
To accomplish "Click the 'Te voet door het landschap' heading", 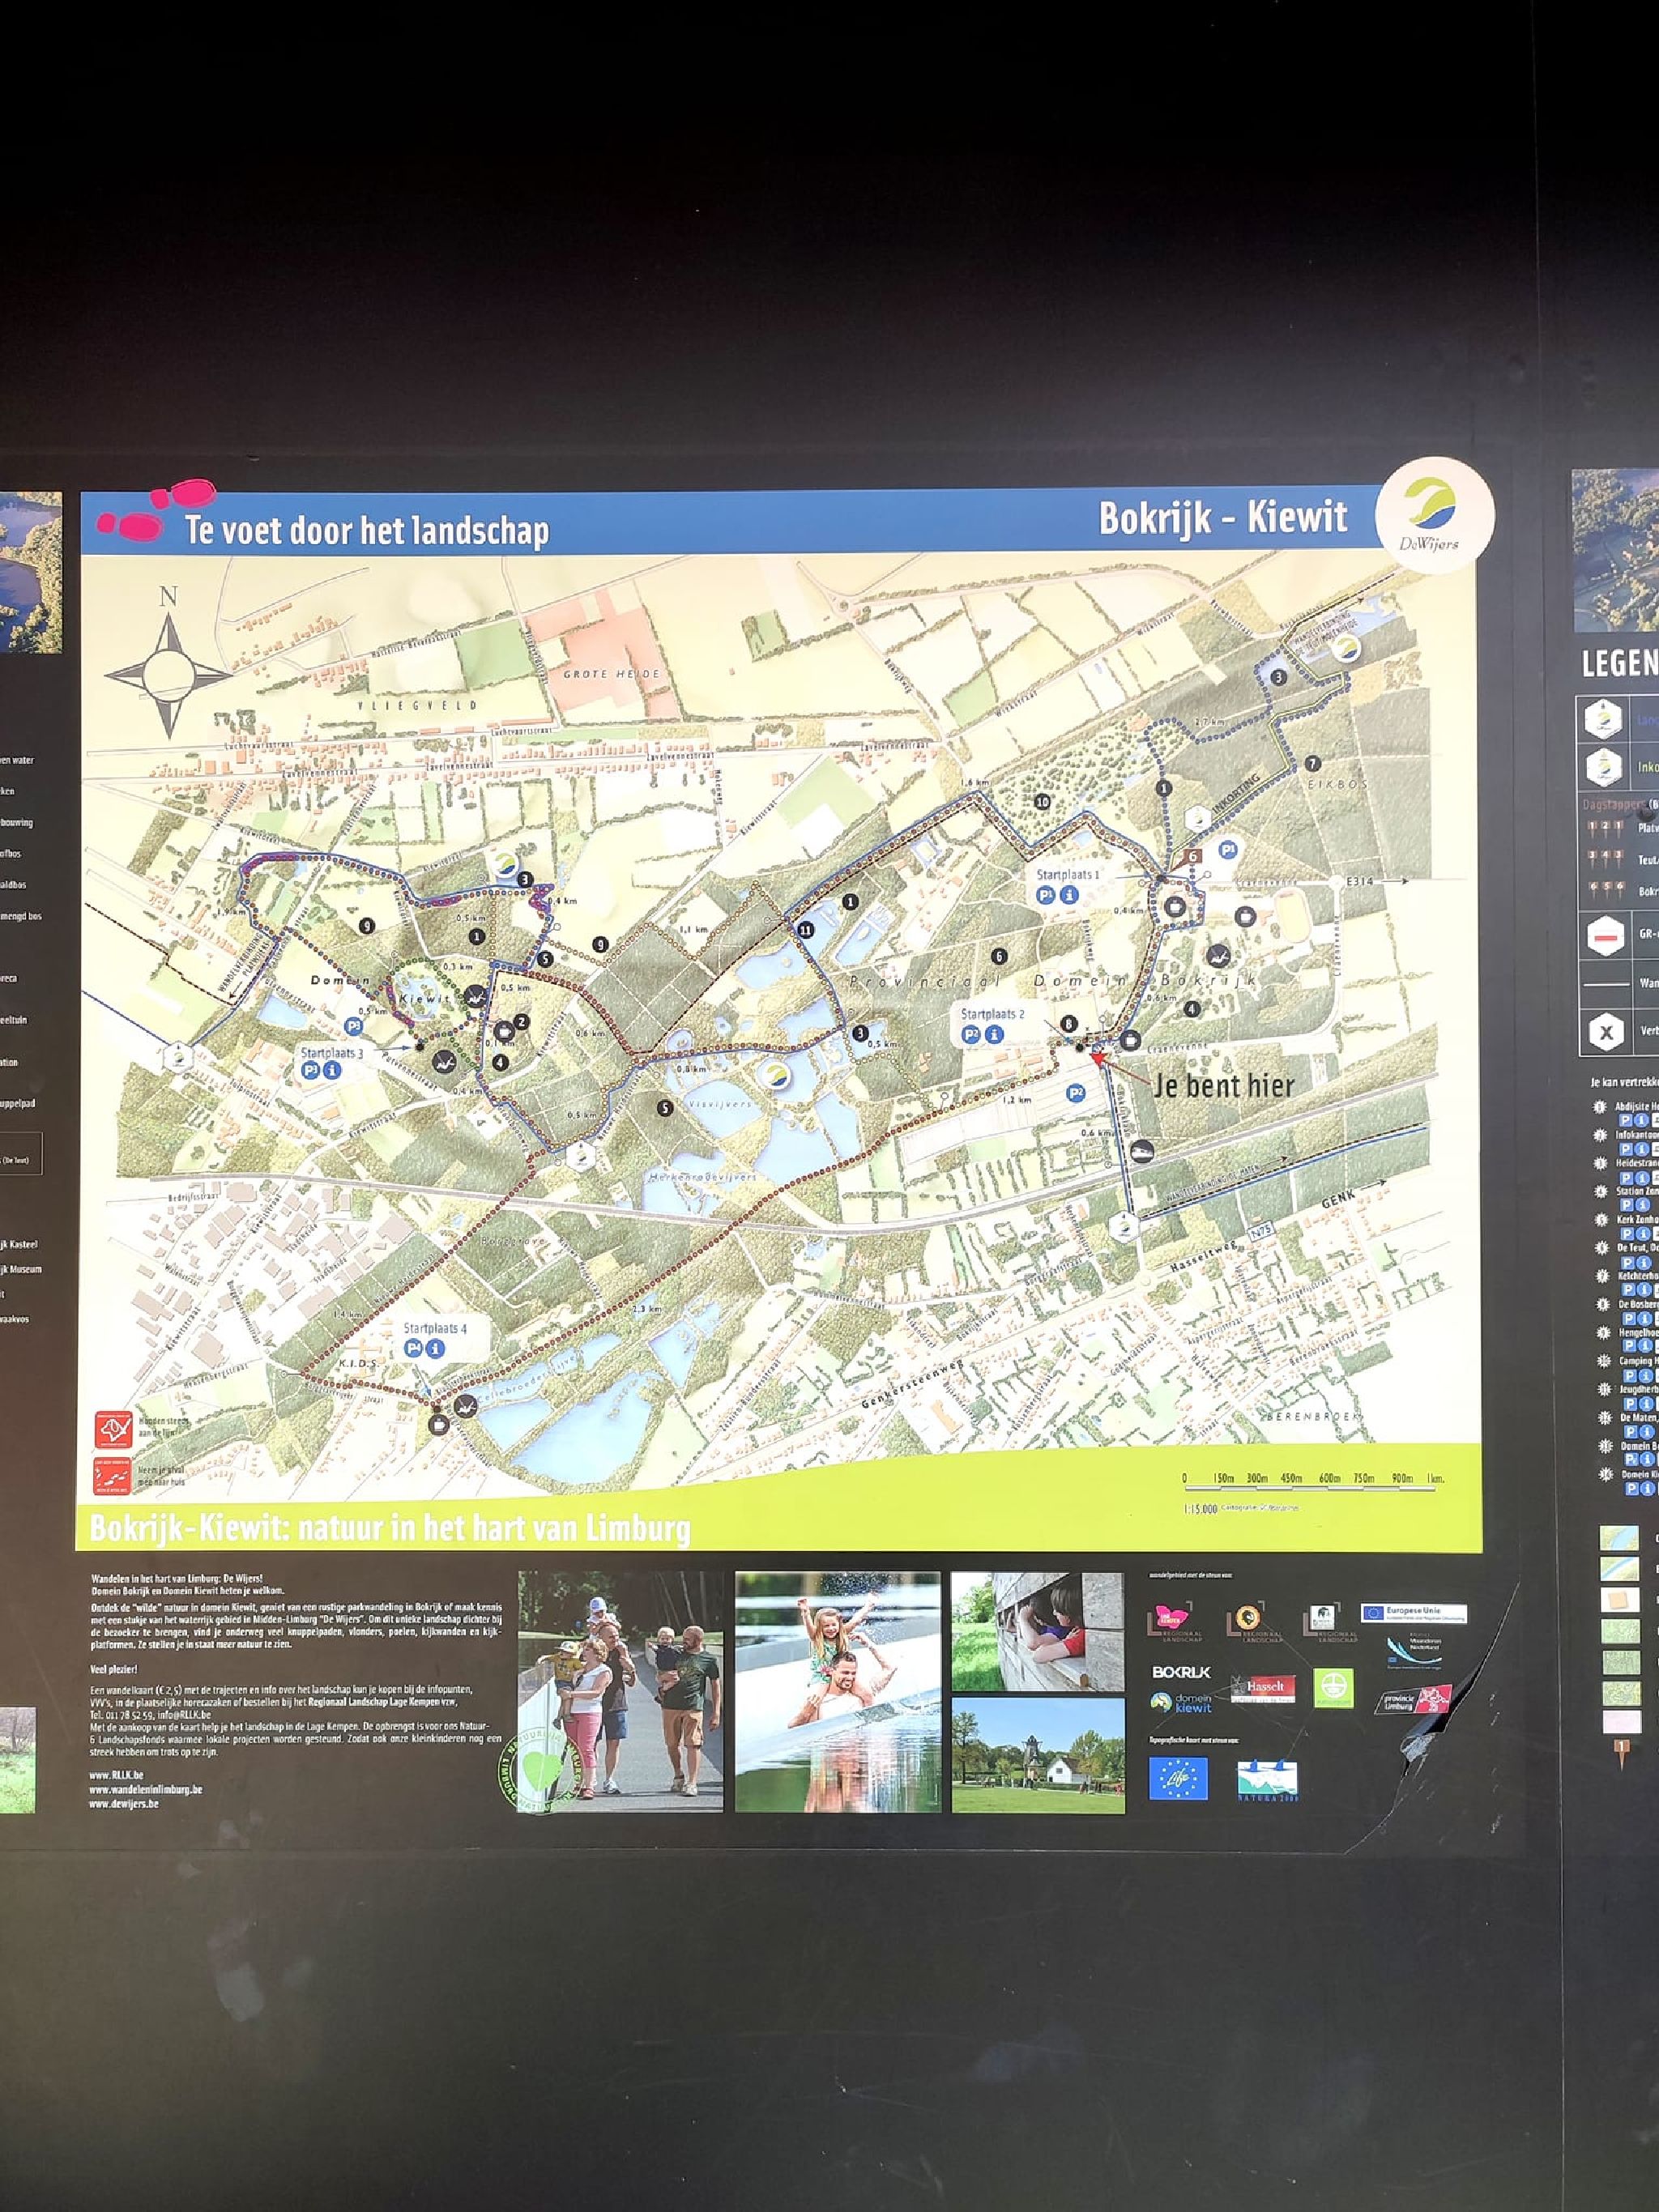I will point(366,529).
